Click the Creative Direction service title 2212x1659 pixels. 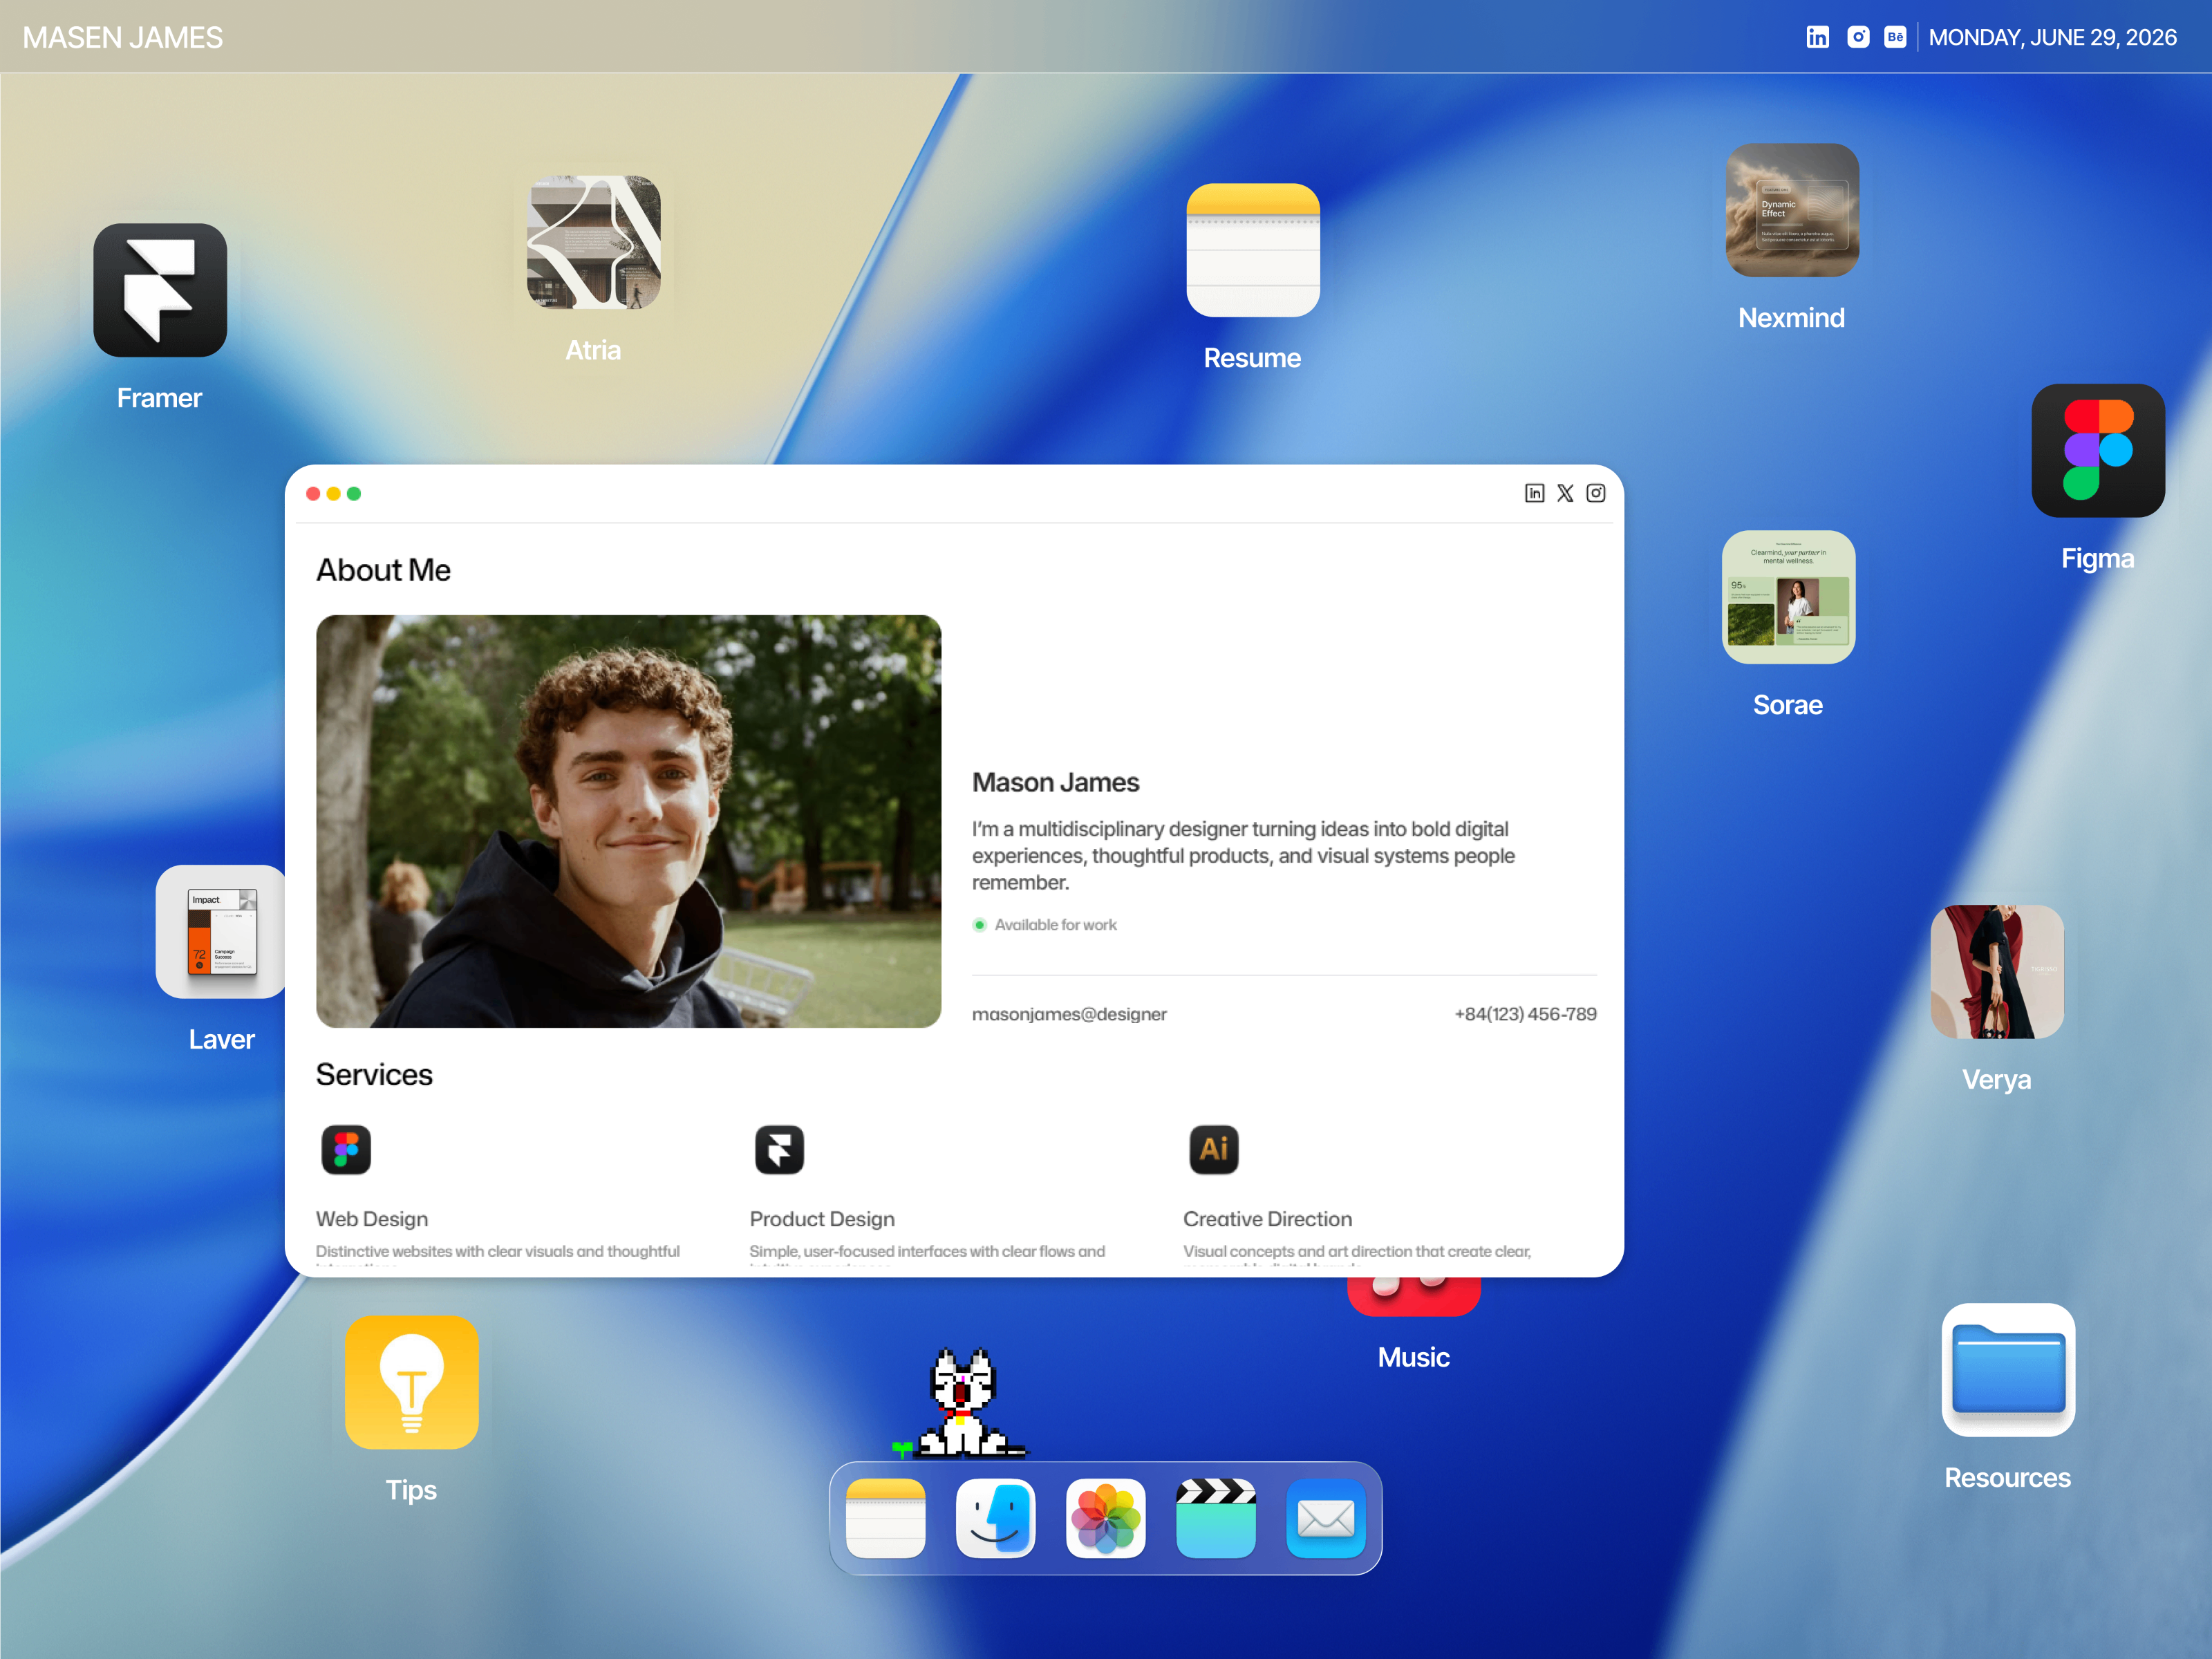(x=1267, y=1219)
